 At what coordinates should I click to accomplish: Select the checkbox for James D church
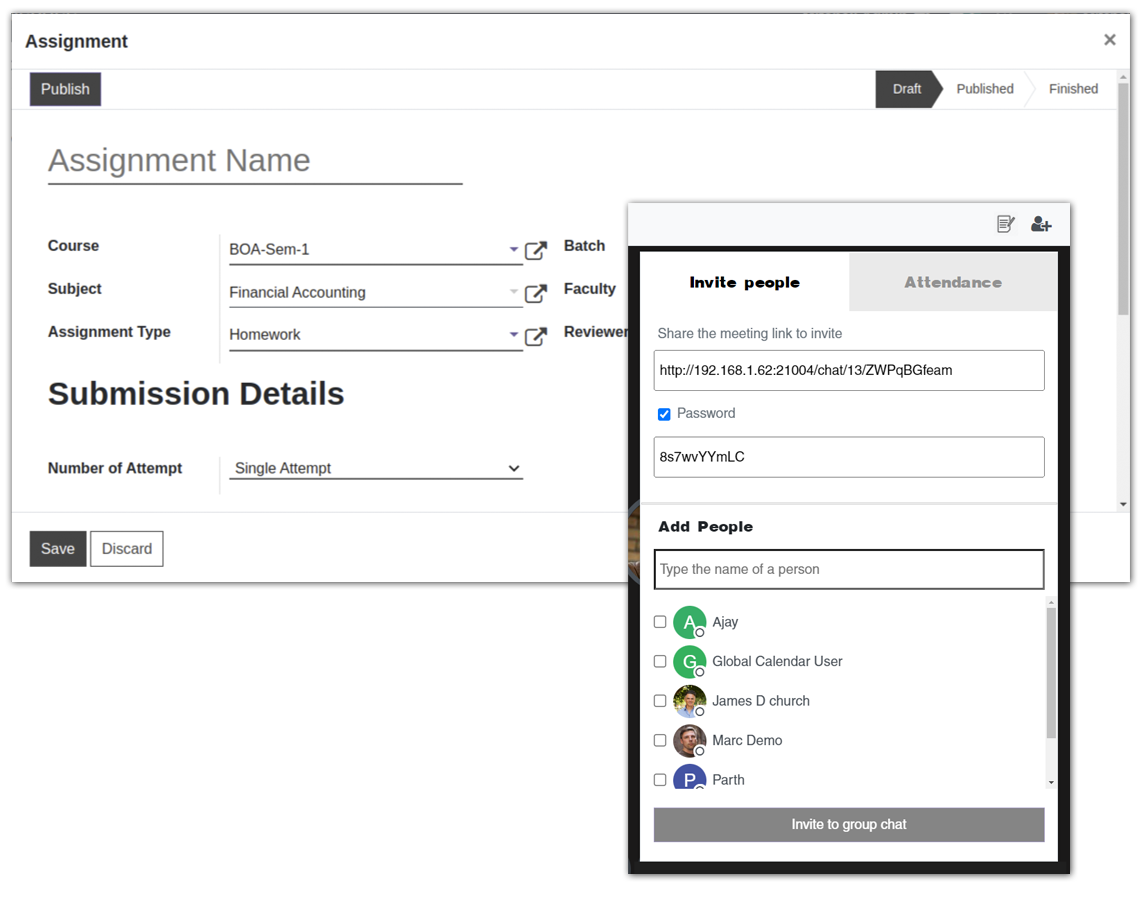point(660,700)
